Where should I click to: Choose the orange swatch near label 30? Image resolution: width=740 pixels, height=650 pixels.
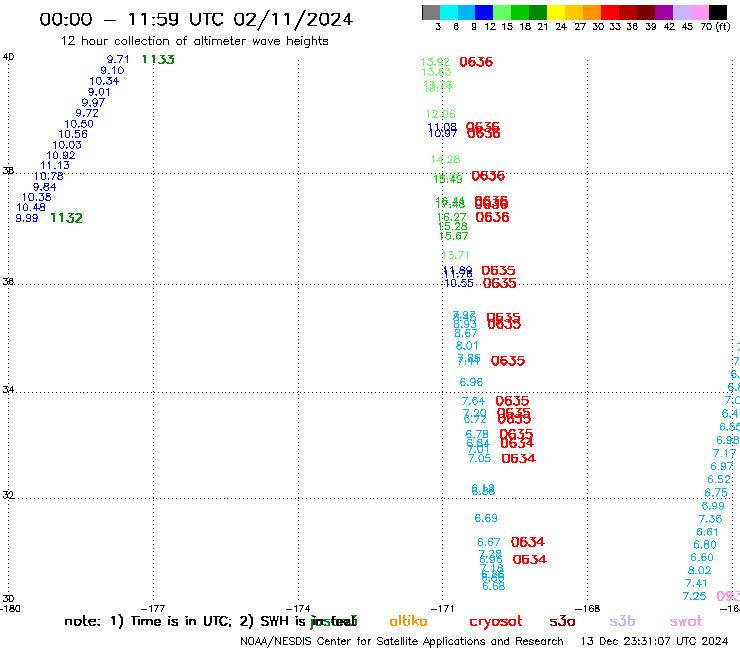pyautogui.click(x=592, y=12)
